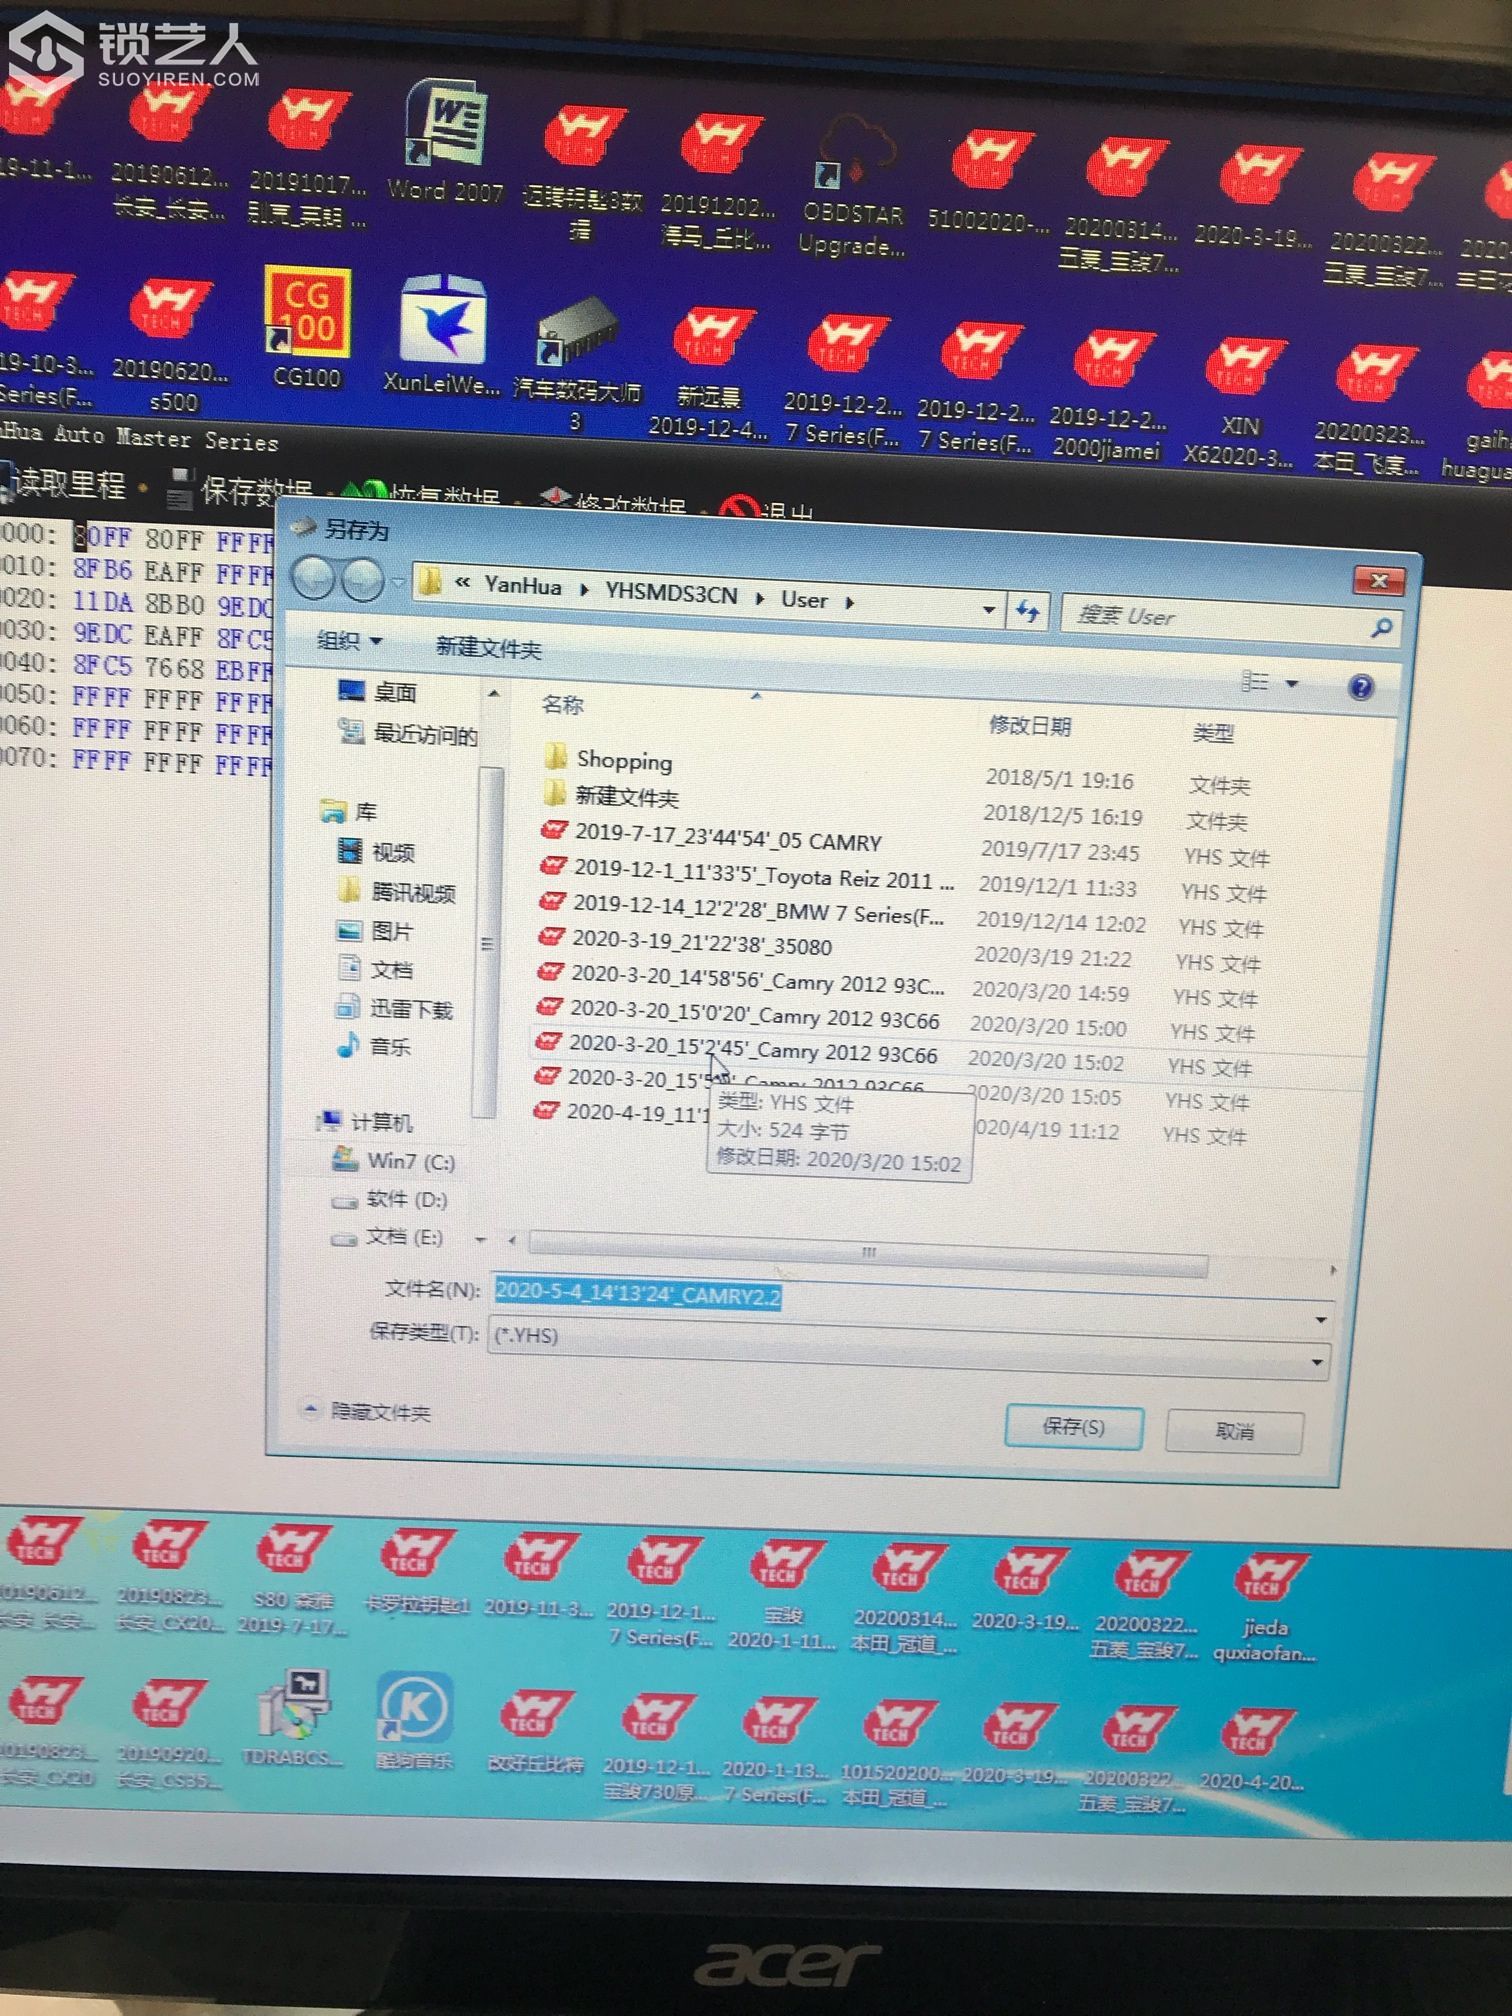Select 迅雷下载 in navigation pane
Viewport: 1512px width, 2016px height.
coord(394,1008)
